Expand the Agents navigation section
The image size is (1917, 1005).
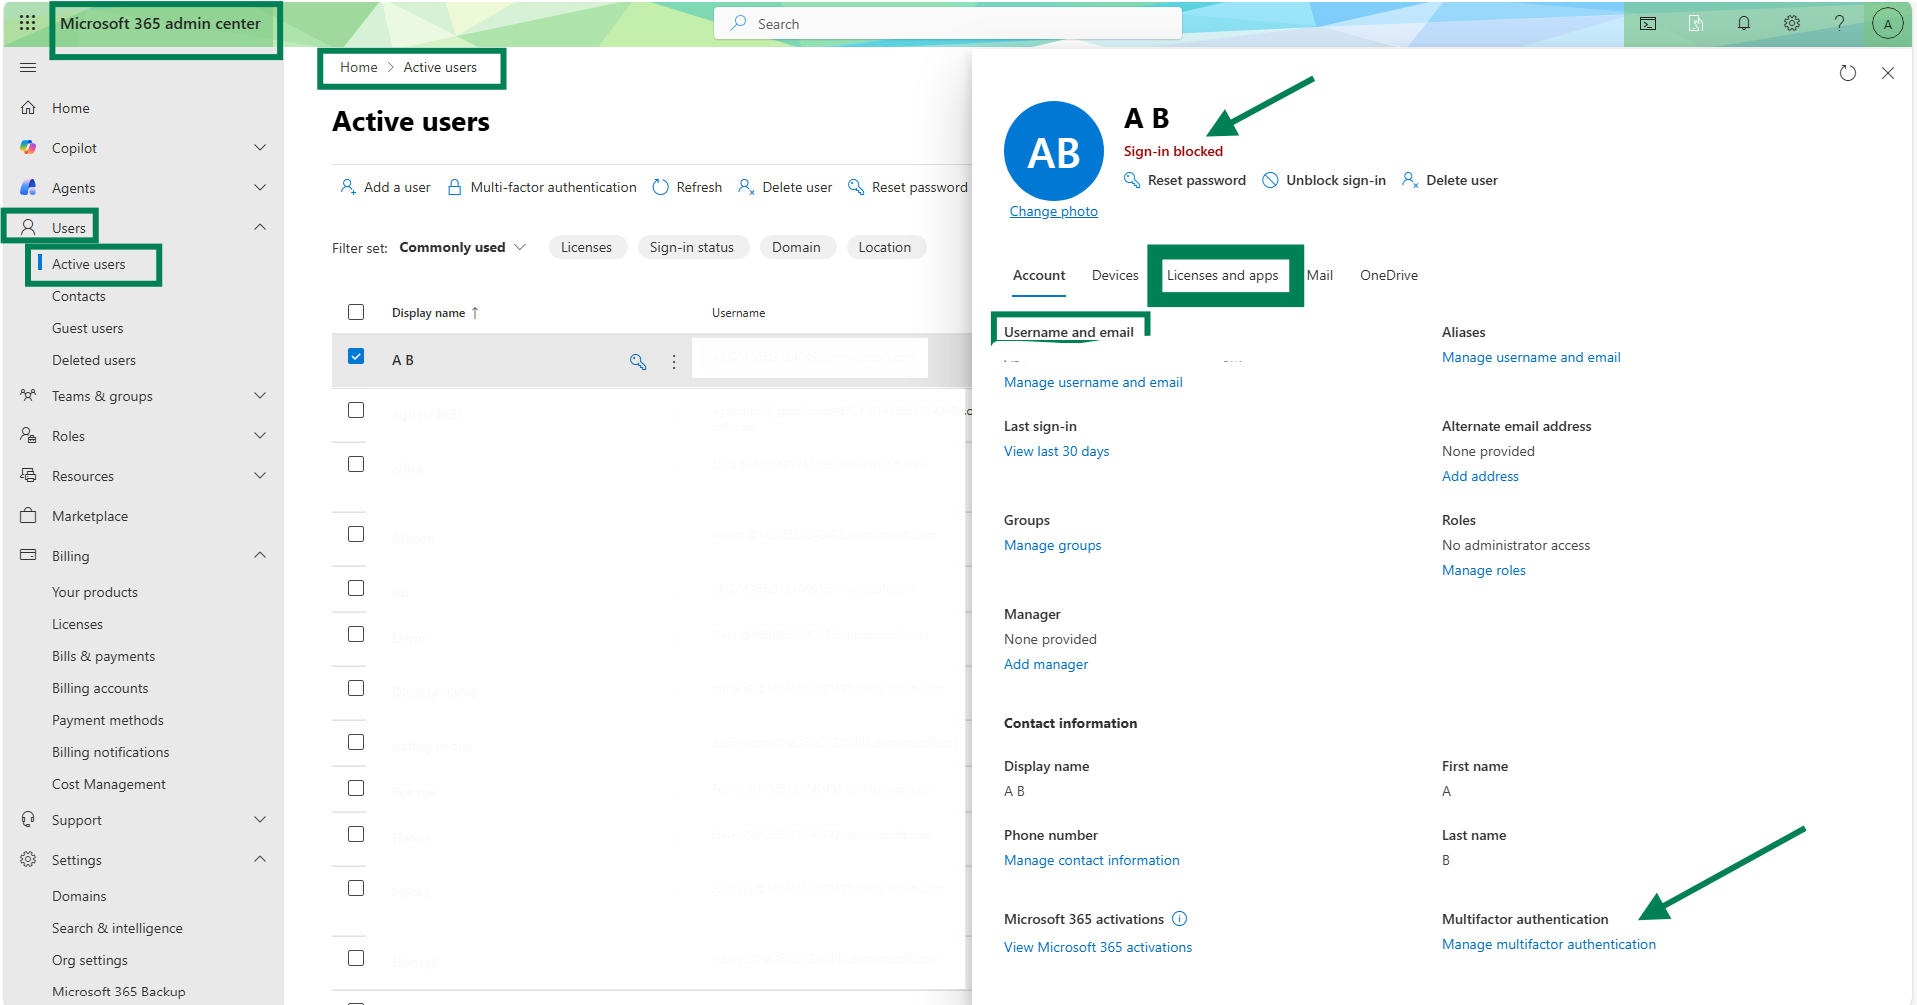click(x=260, y=188)
